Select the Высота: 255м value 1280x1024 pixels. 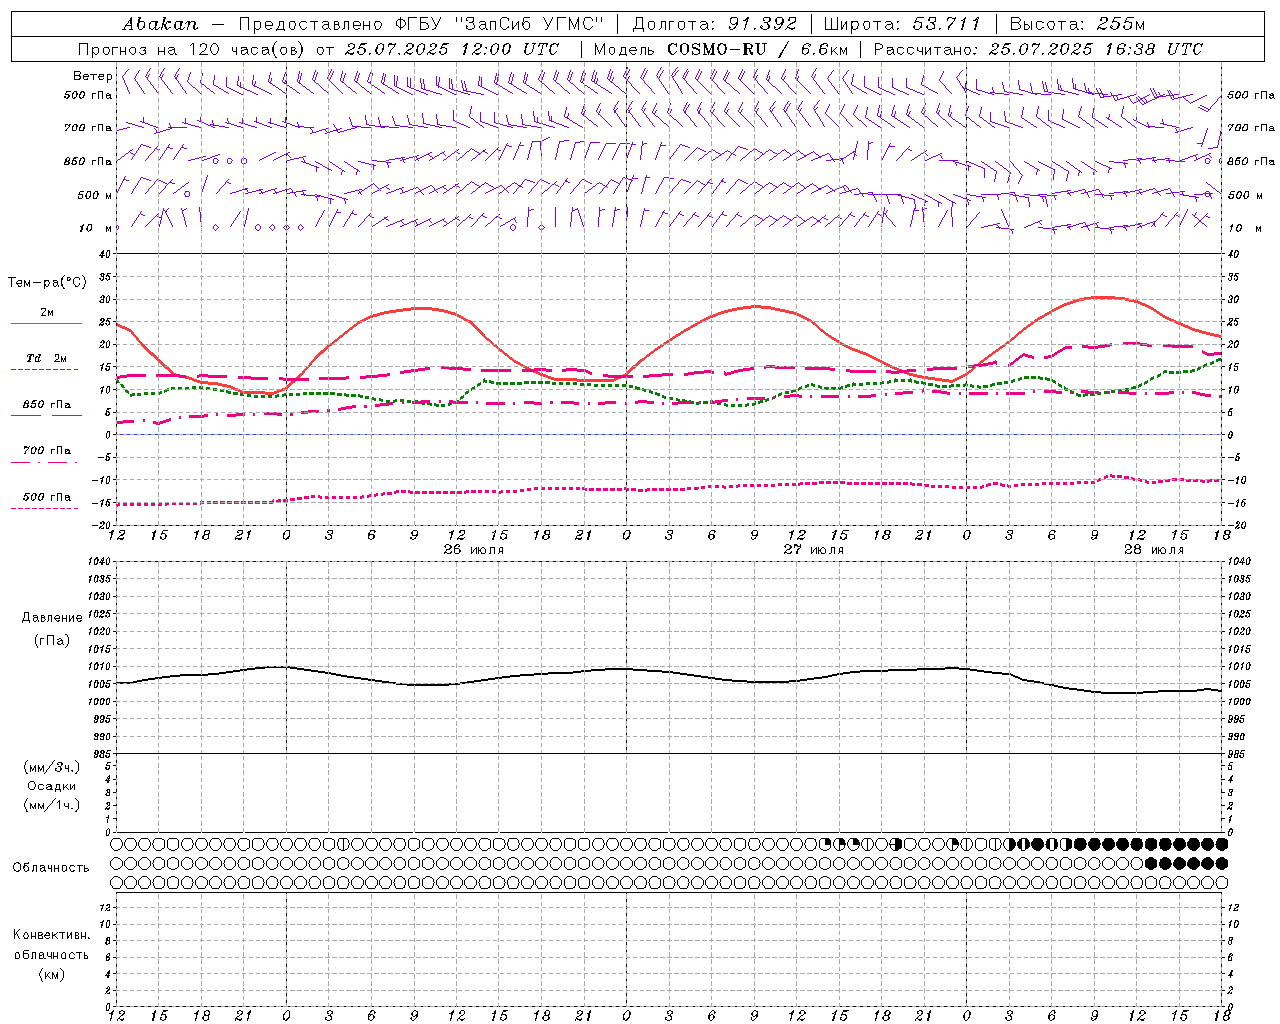[1077, 24]
